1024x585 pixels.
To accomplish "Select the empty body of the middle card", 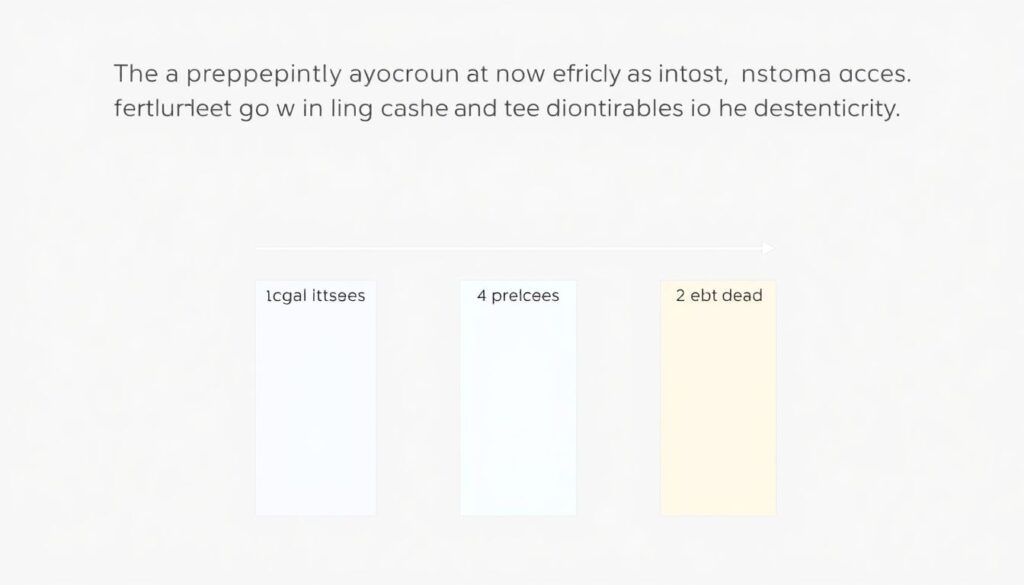I will [x=518, y=410].
